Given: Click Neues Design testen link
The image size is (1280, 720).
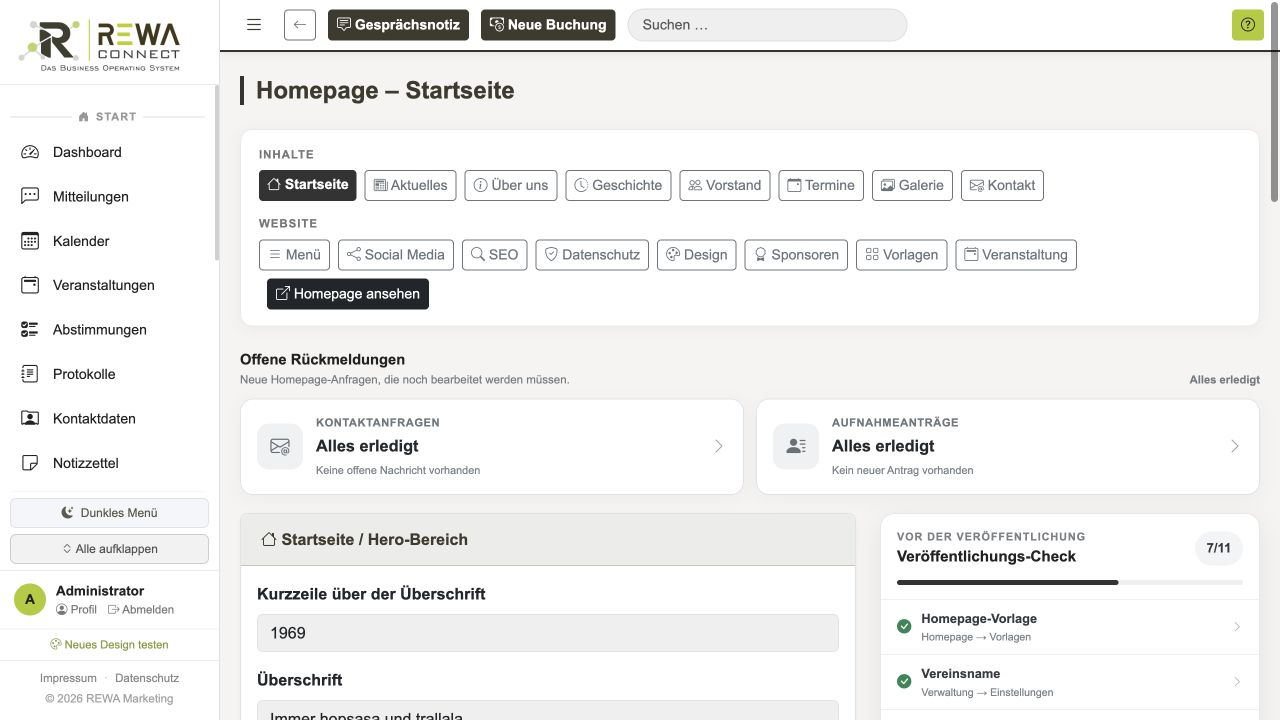Looking at the screenshot, I should click(x=109, y=645).
